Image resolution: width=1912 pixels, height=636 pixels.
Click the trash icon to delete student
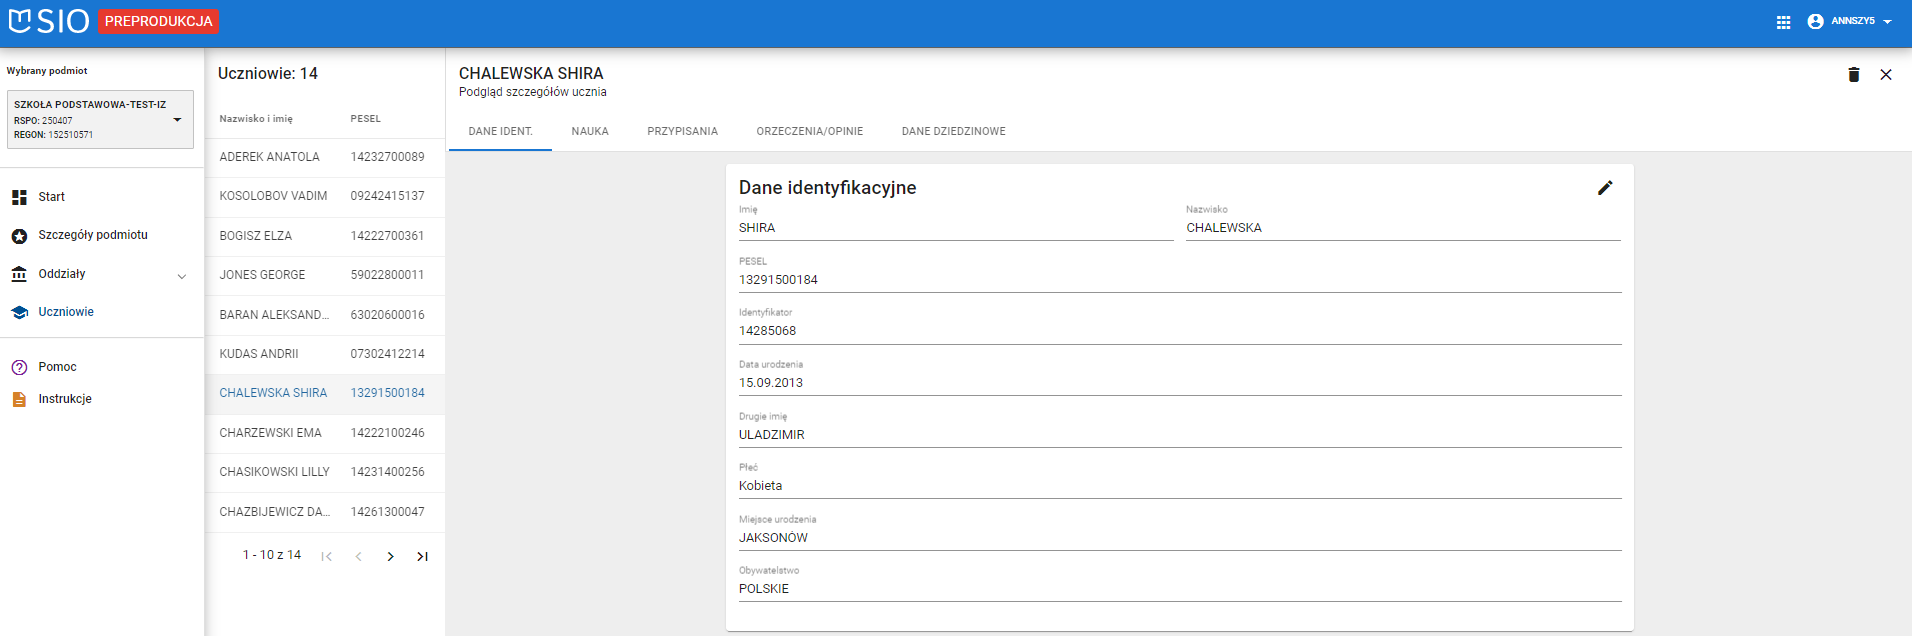1853,75
